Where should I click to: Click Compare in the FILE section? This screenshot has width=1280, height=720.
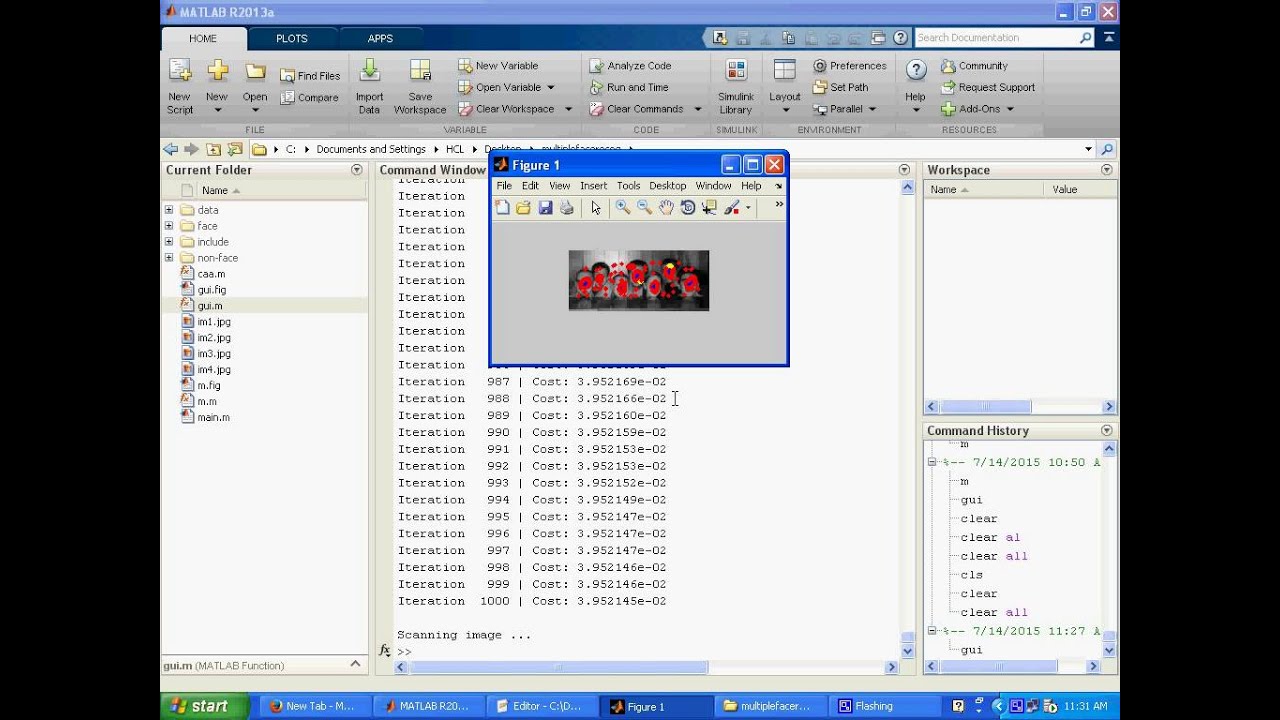click(310, 98)
